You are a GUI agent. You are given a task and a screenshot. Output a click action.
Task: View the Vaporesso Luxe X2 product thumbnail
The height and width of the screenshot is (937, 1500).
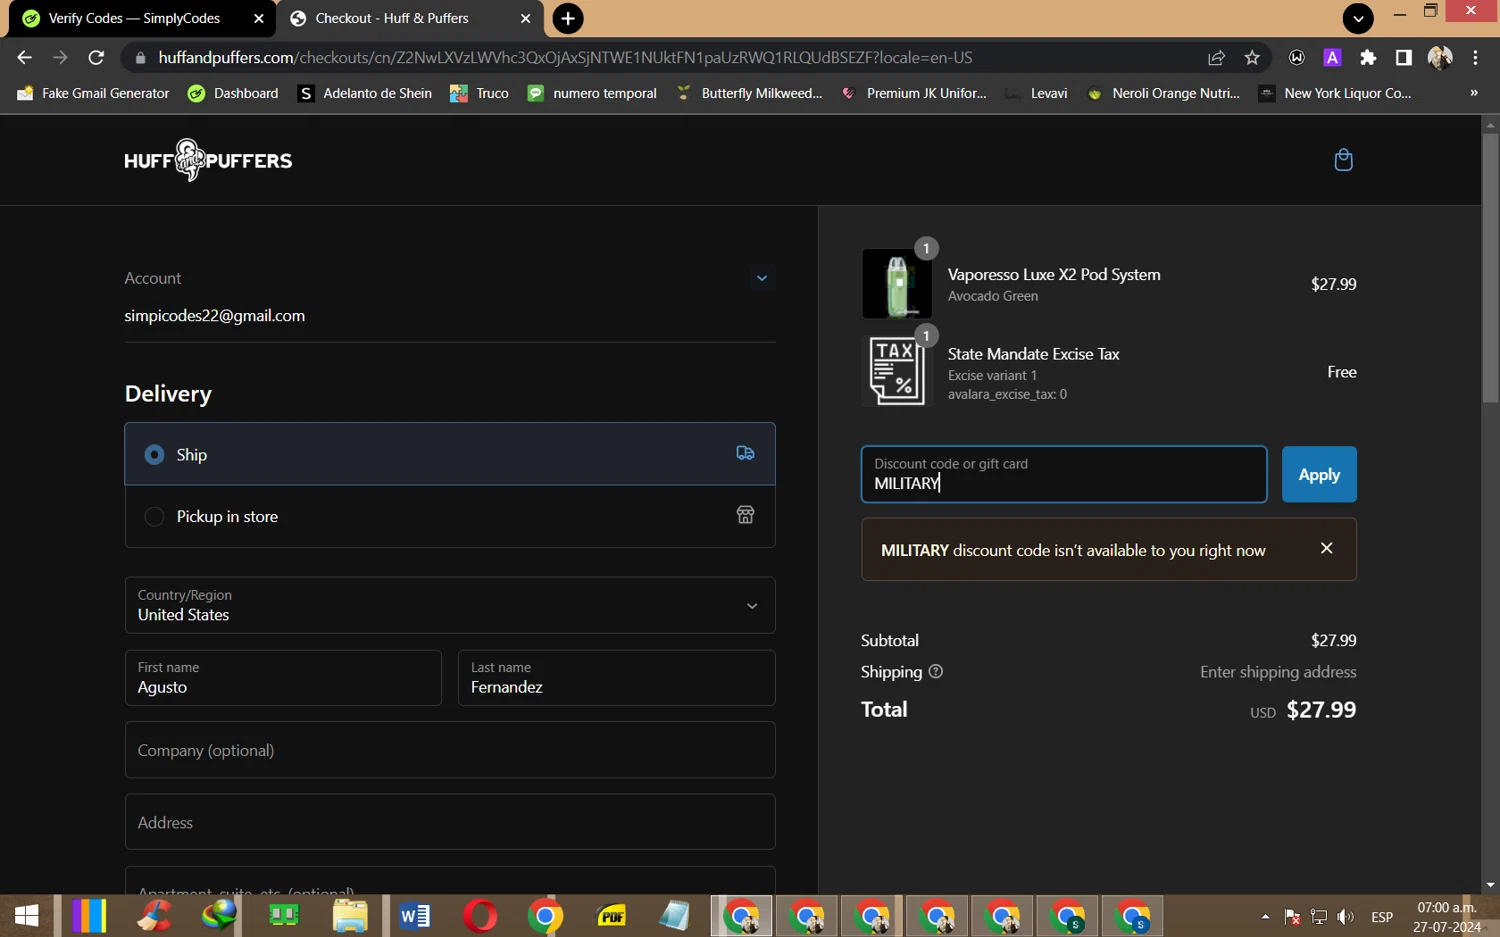click(897, 284)
